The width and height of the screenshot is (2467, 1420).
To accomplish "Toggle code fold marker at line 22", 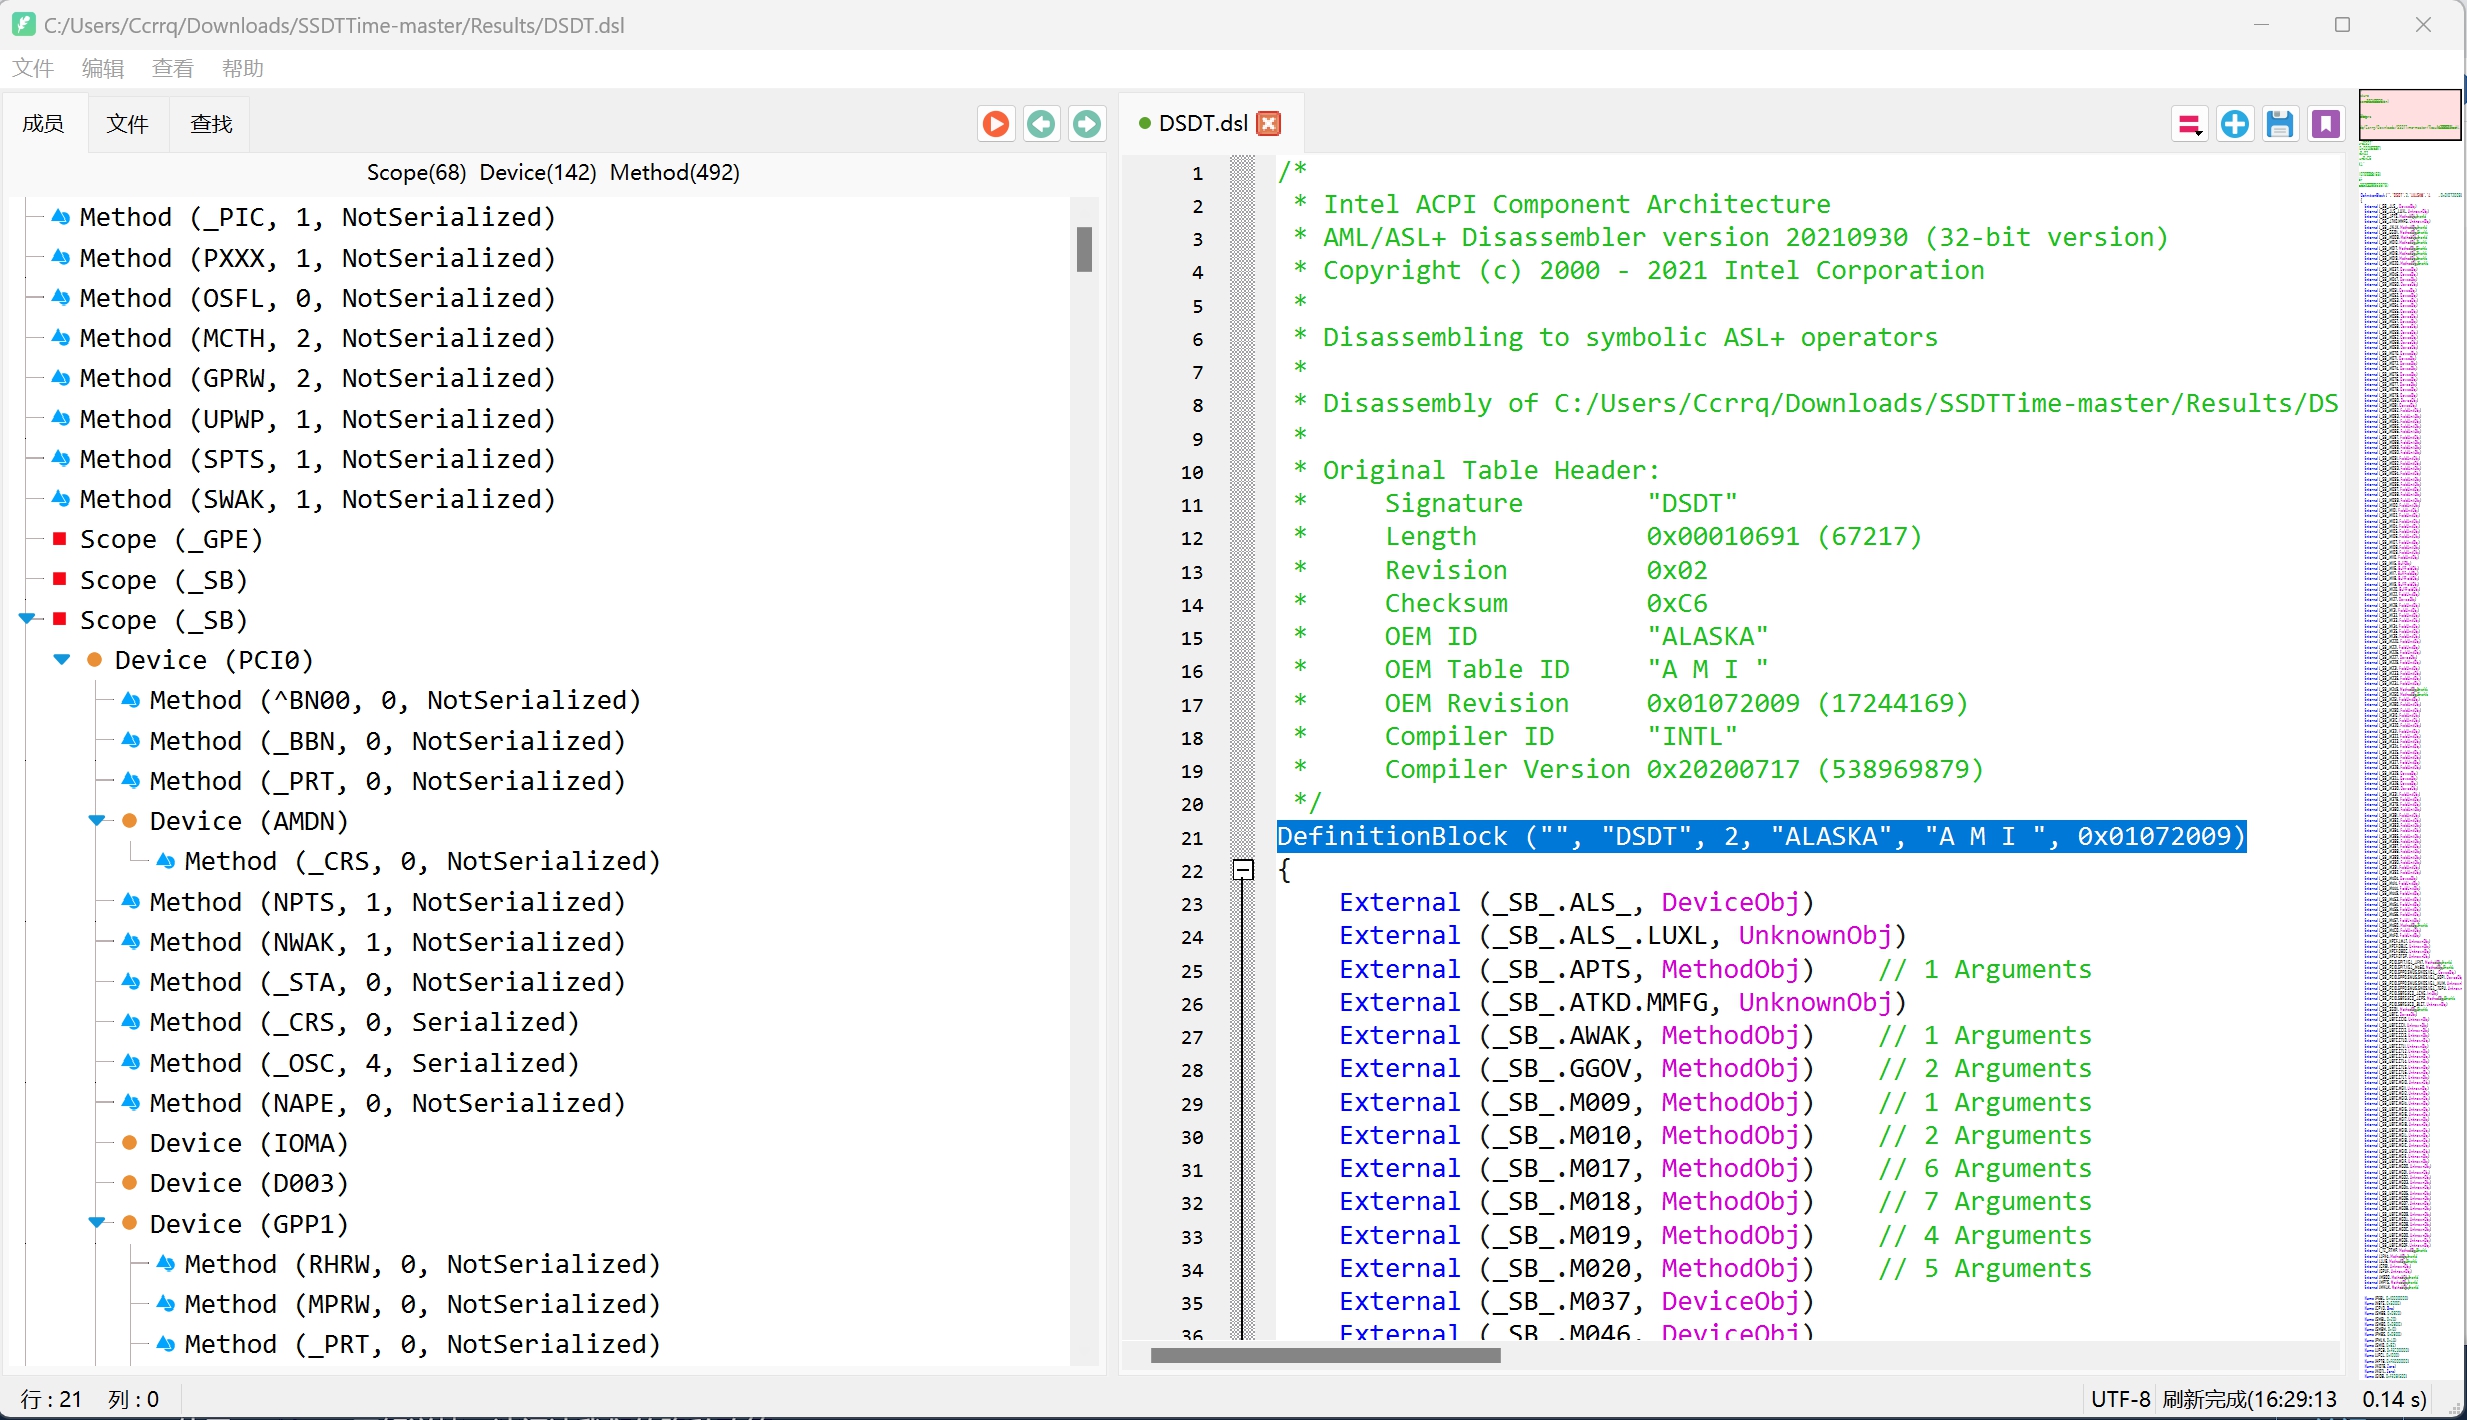I will click(1243, 870).
